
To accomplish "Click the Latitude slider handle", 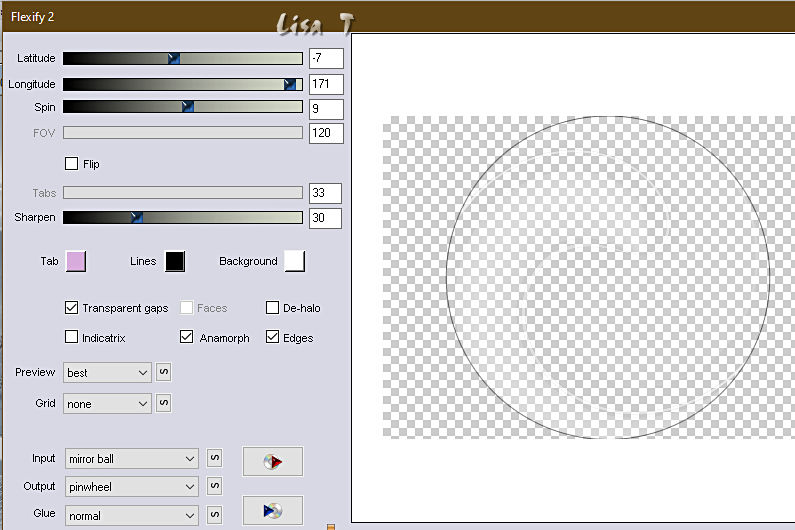I will (x=174, y=58).
